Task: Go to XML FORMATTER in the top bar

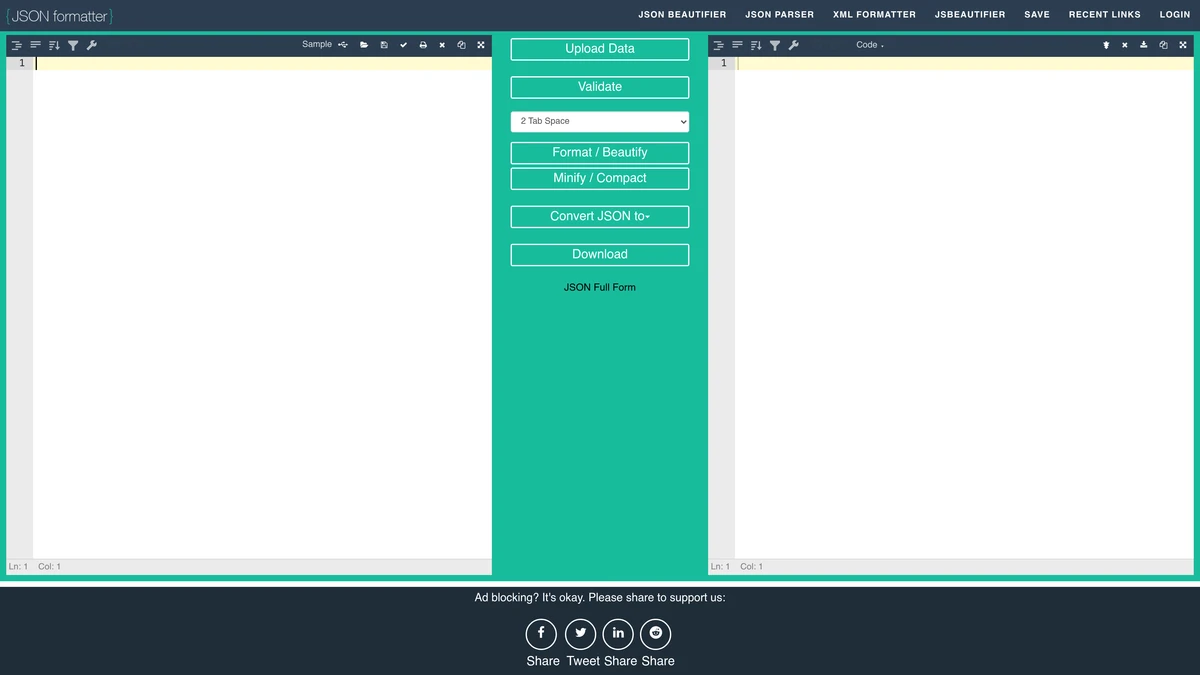Action: coord(874,14)
